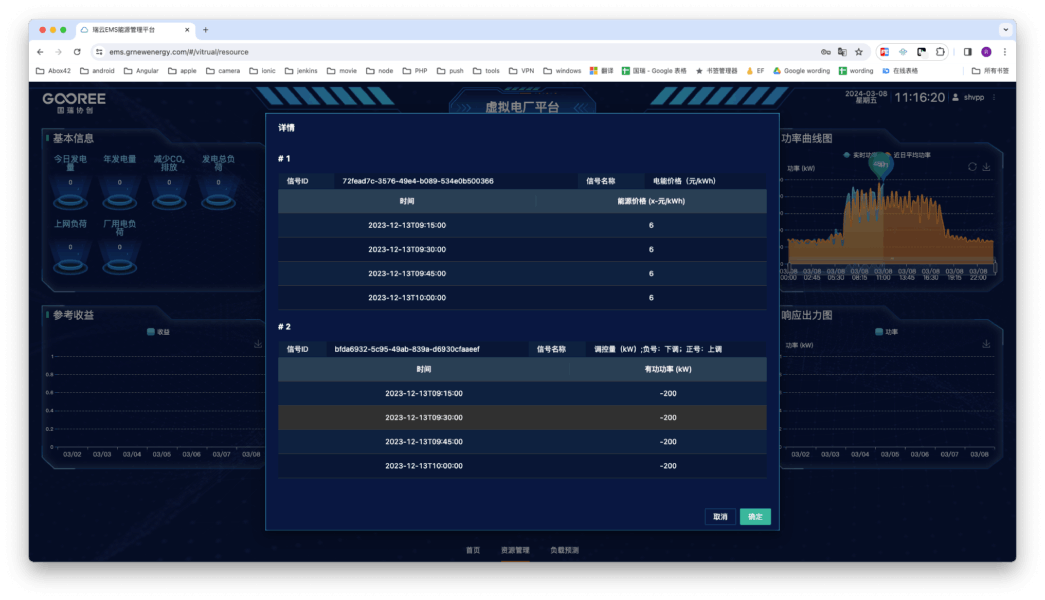Open the three-dot menu next to shvpp
The width and height of the screenshot is (1045, 600).
point(994,97)
